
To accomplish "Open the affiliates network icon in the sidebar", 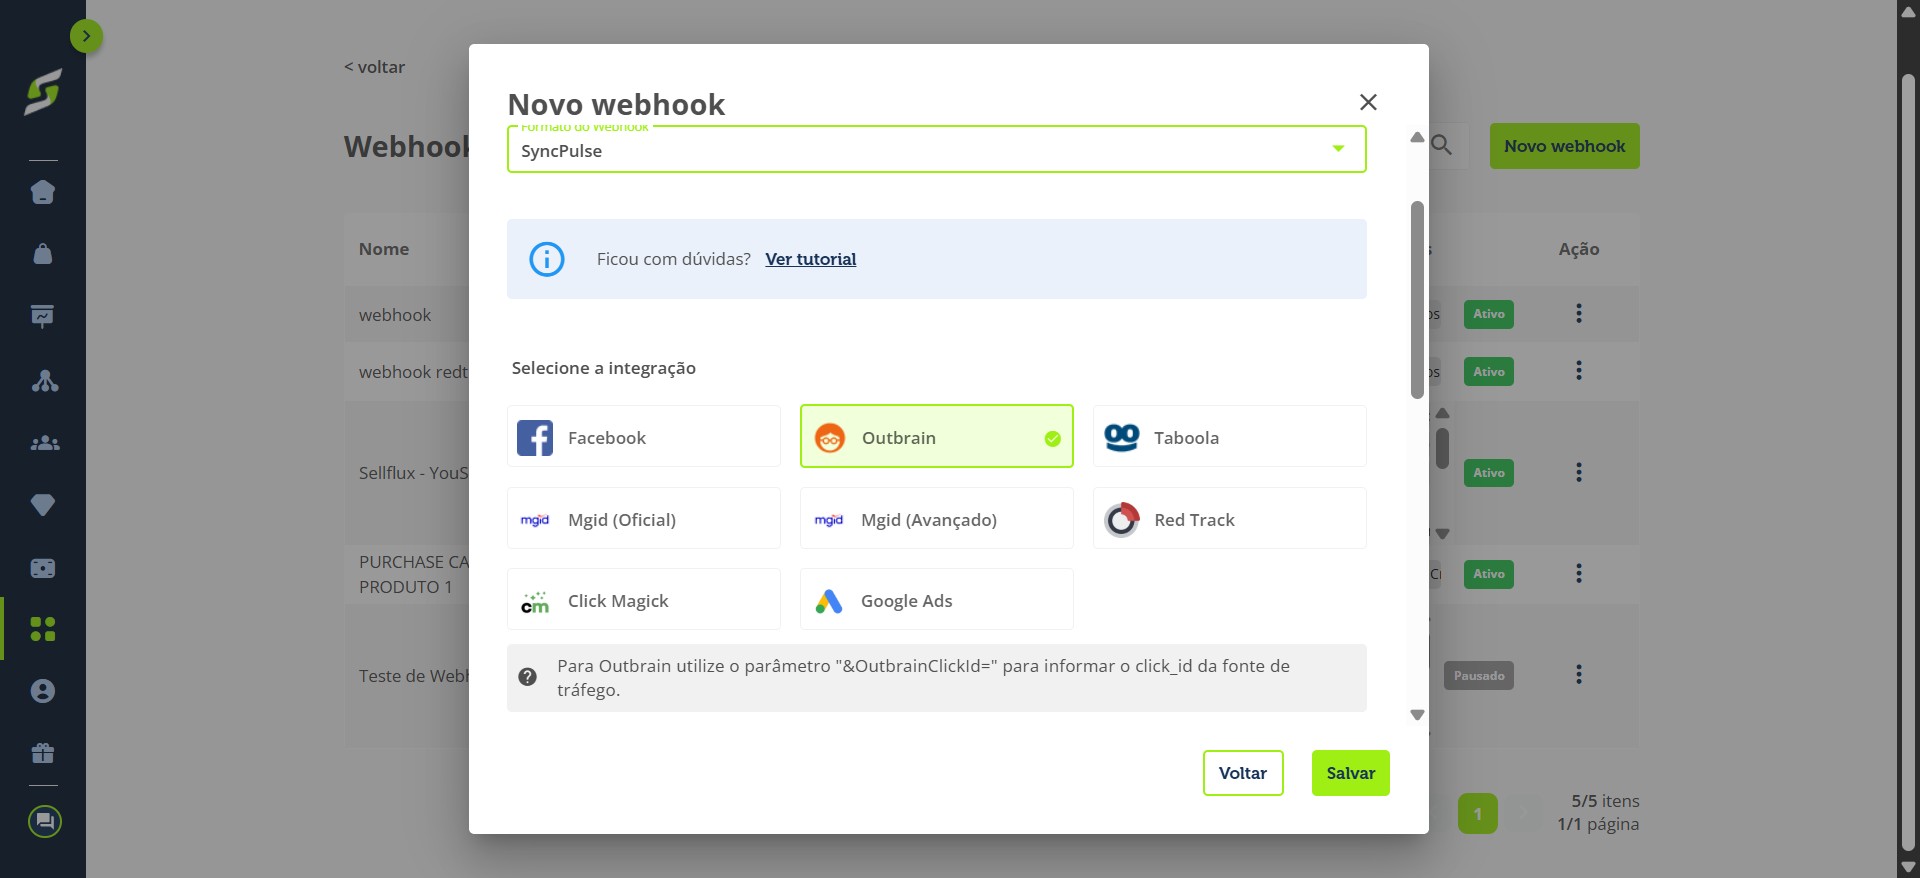I will [44, 380].
